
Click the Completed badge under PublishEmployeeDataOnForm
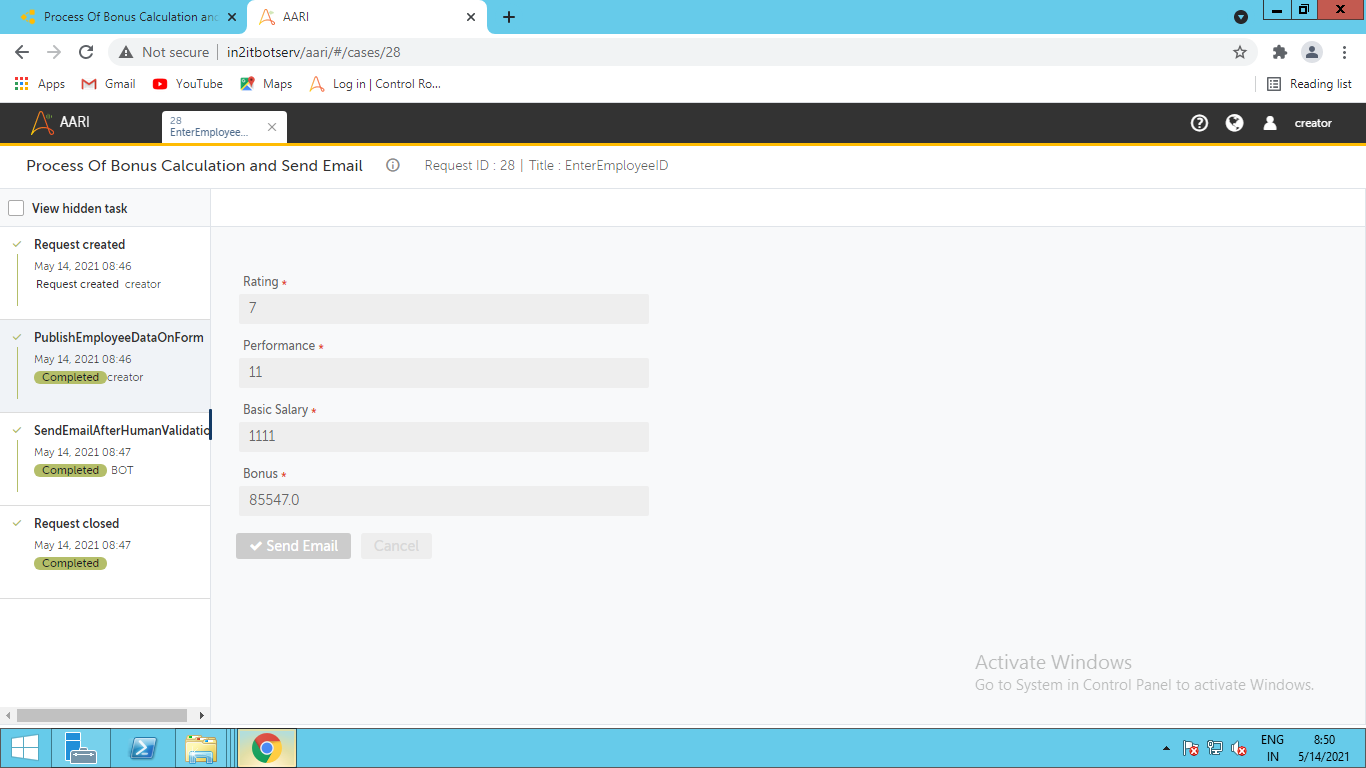coord(70,377)
